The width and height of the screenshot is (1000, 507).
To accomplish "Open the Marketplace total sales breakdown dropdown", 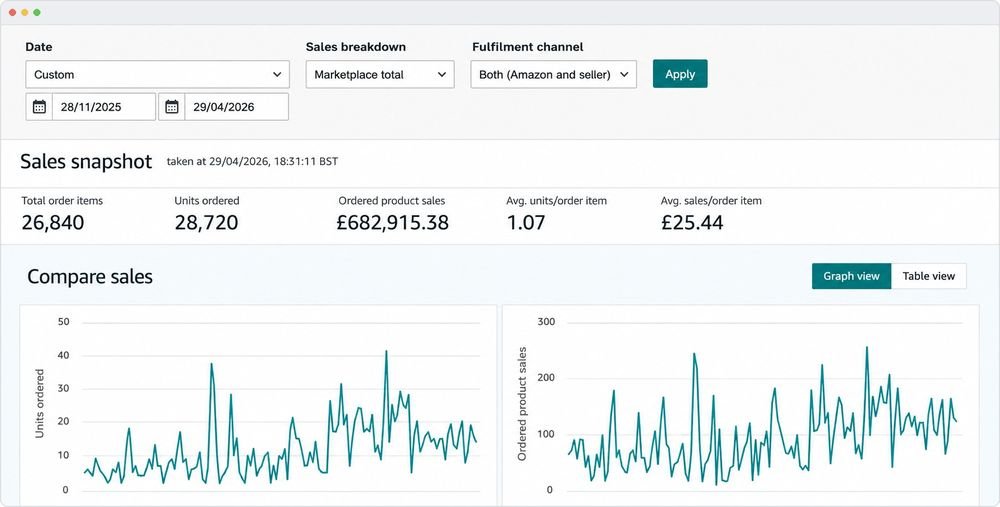I will pyautogui.click(x=380, y=75).
